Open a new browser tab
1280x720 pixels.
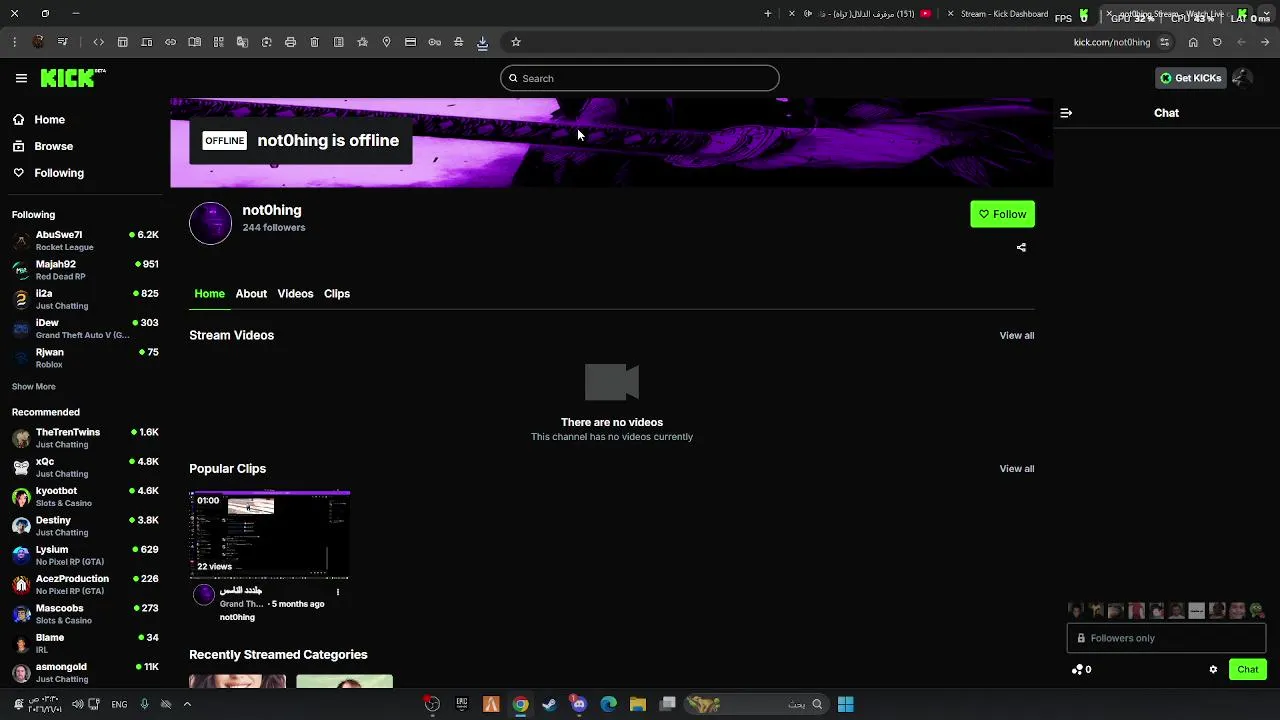pos(768,14)
